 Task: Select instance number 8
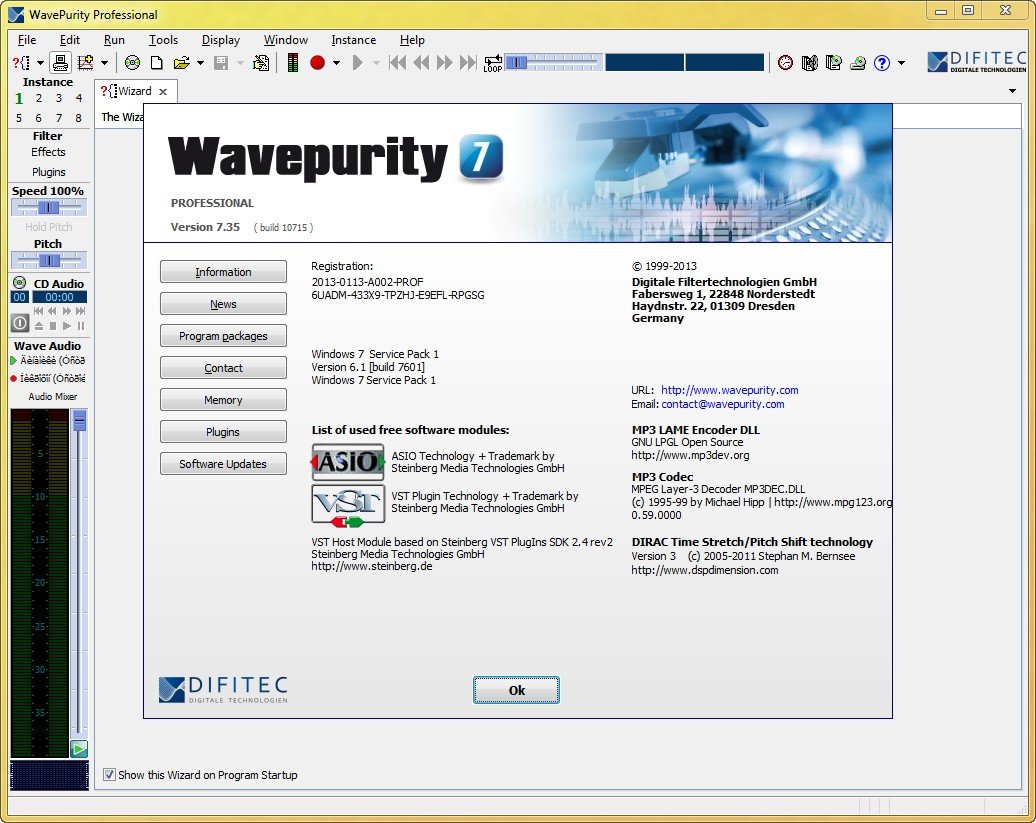(x=79, y=118)
